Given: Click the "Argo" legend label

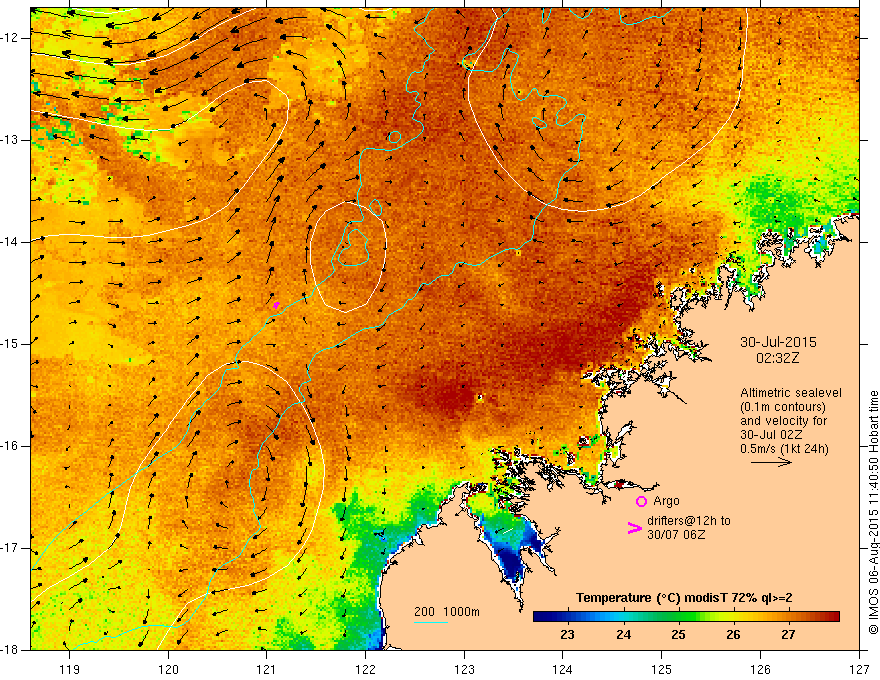Looking at the screenshot, I should 666,501.
